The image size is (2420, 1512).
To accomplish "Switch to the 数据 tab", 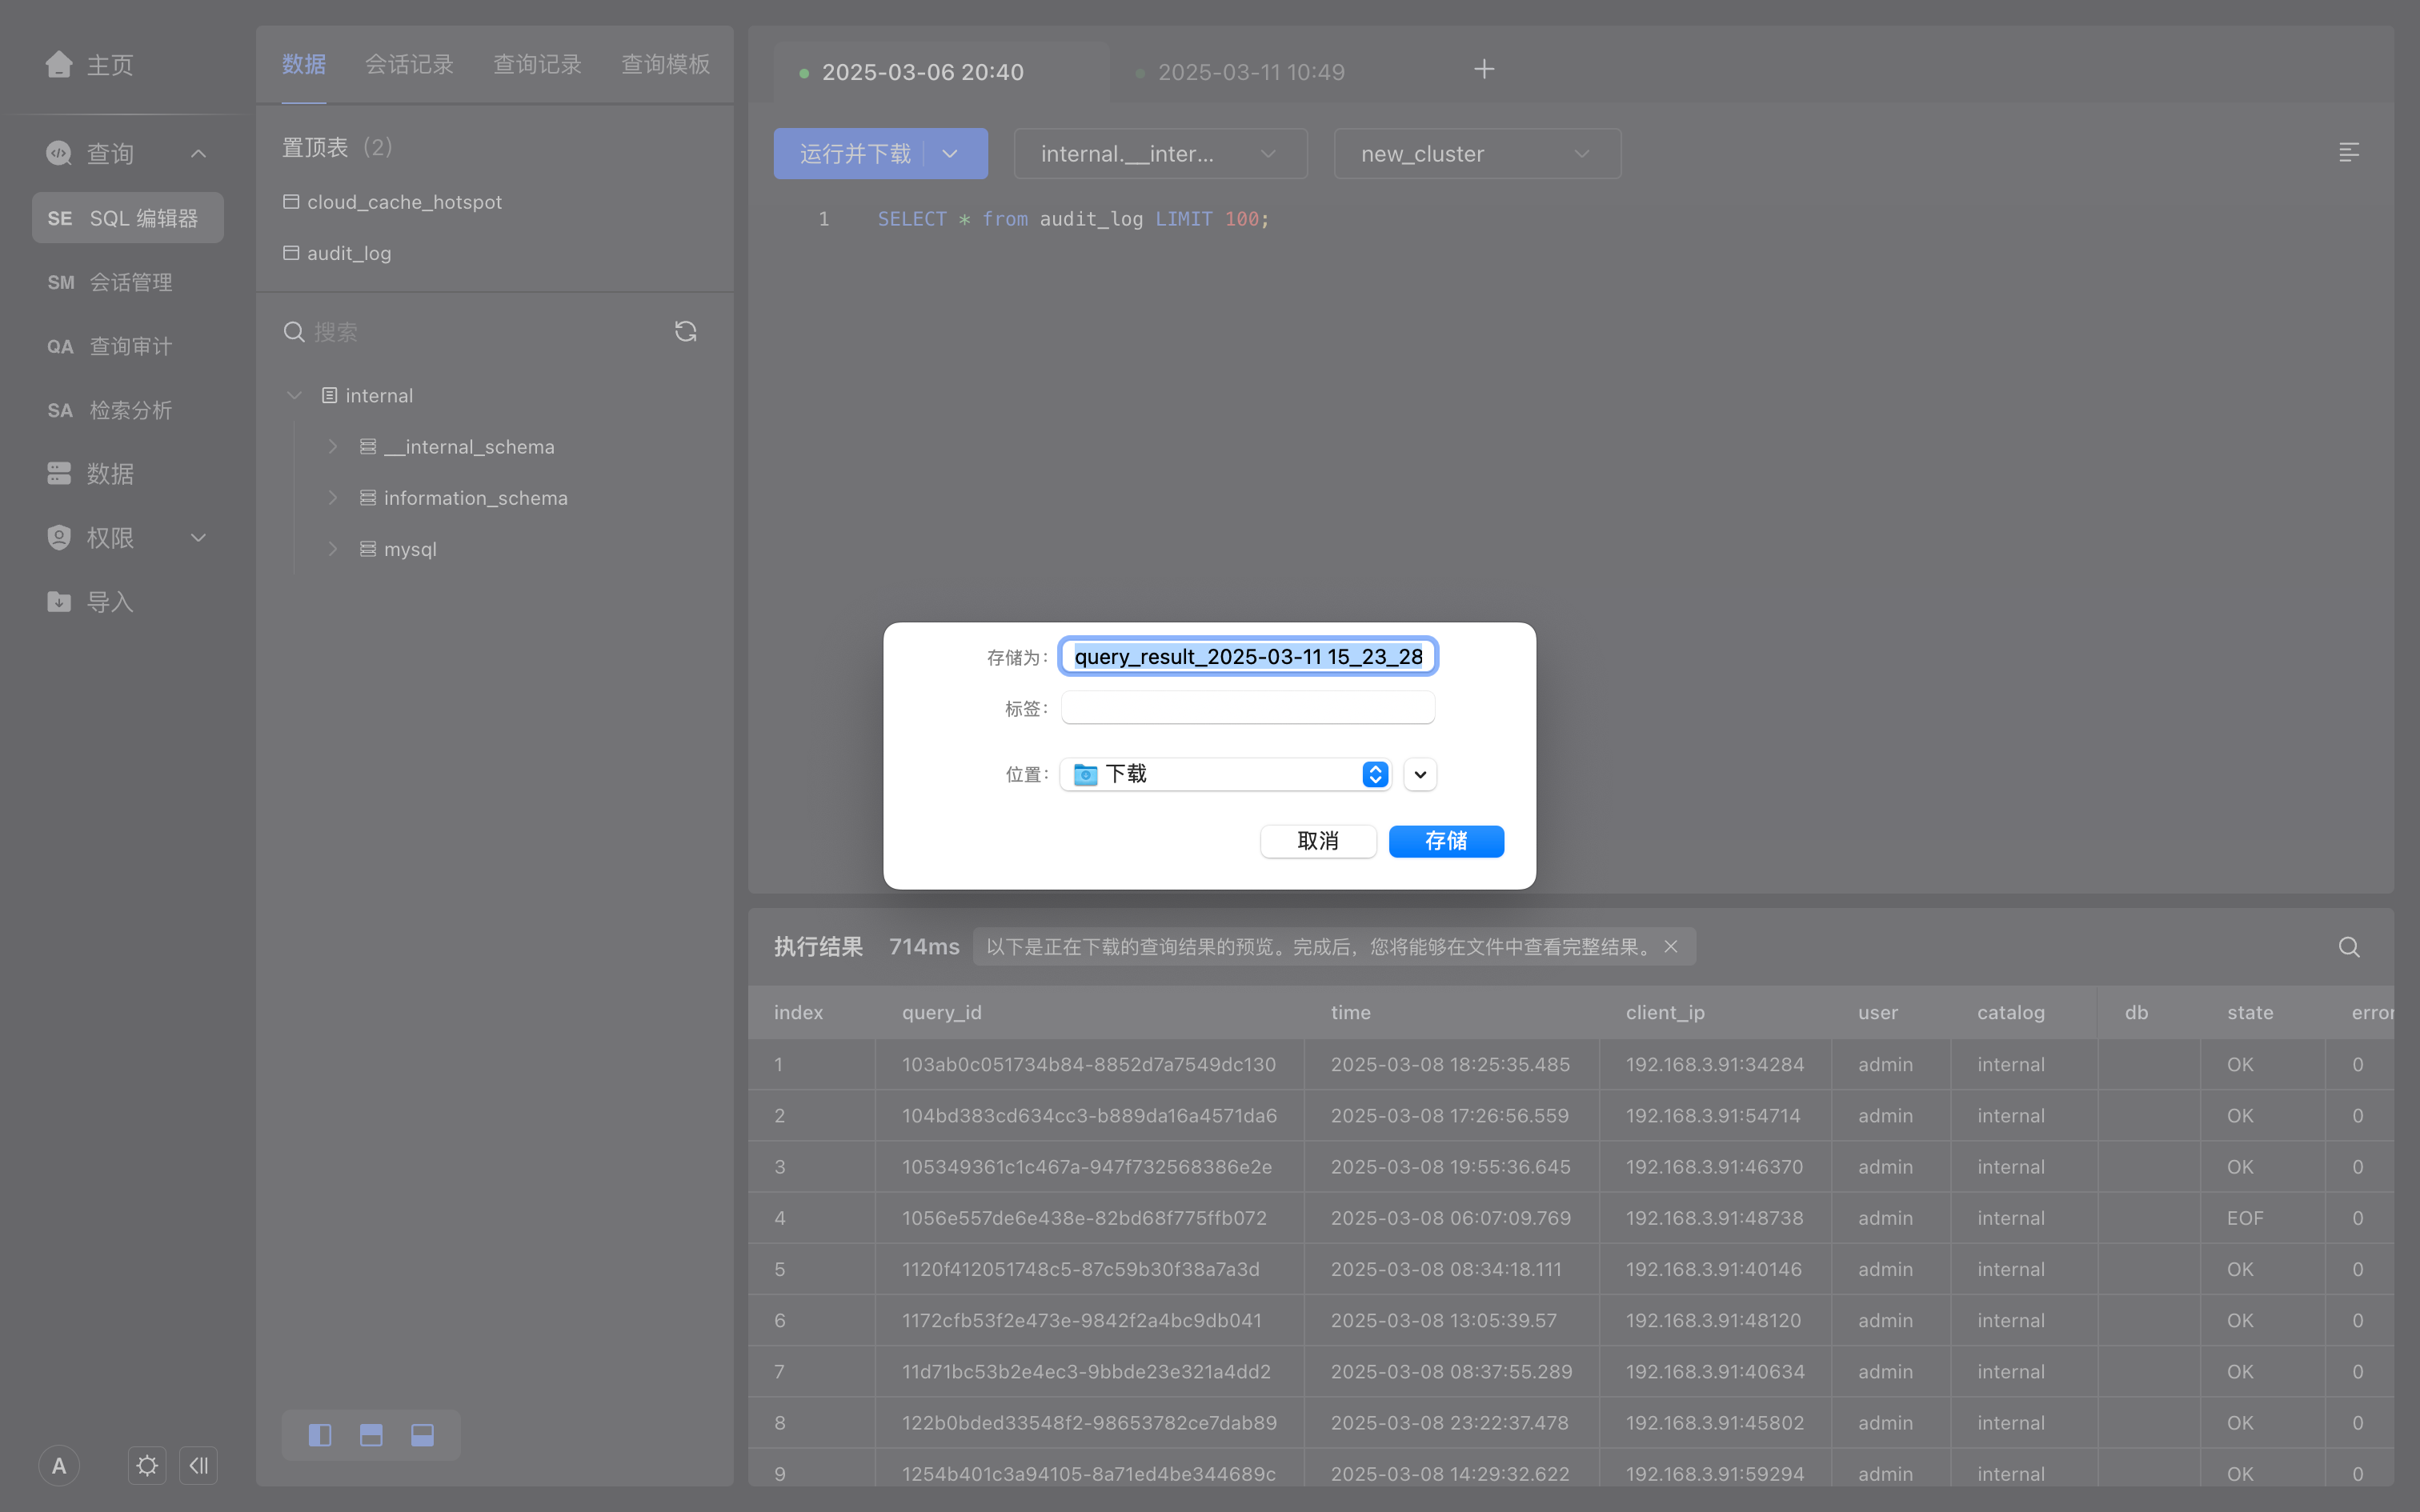I will (303, 65).
